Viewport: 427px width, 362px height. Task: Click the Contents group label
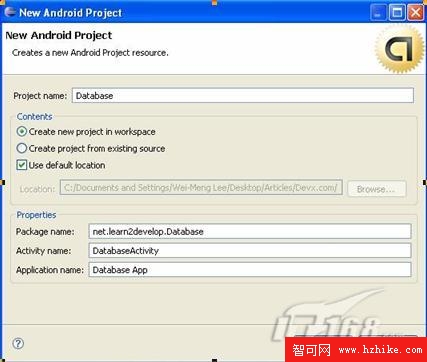coord(34,117)
